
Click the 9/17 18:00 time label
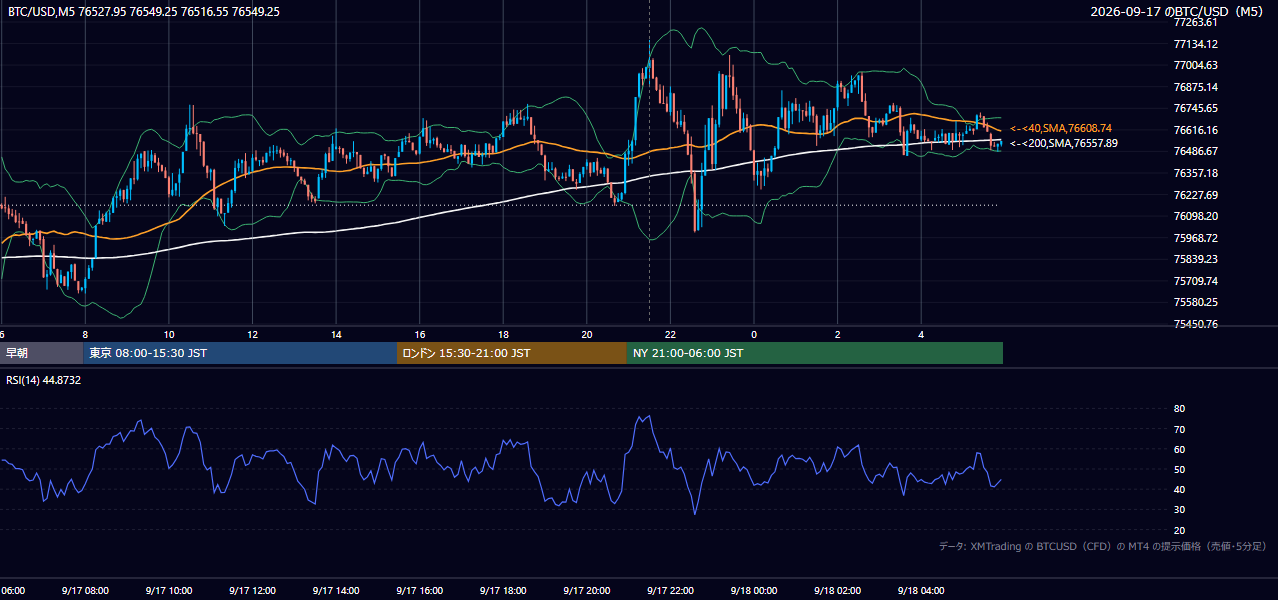[x=503, y=590]
